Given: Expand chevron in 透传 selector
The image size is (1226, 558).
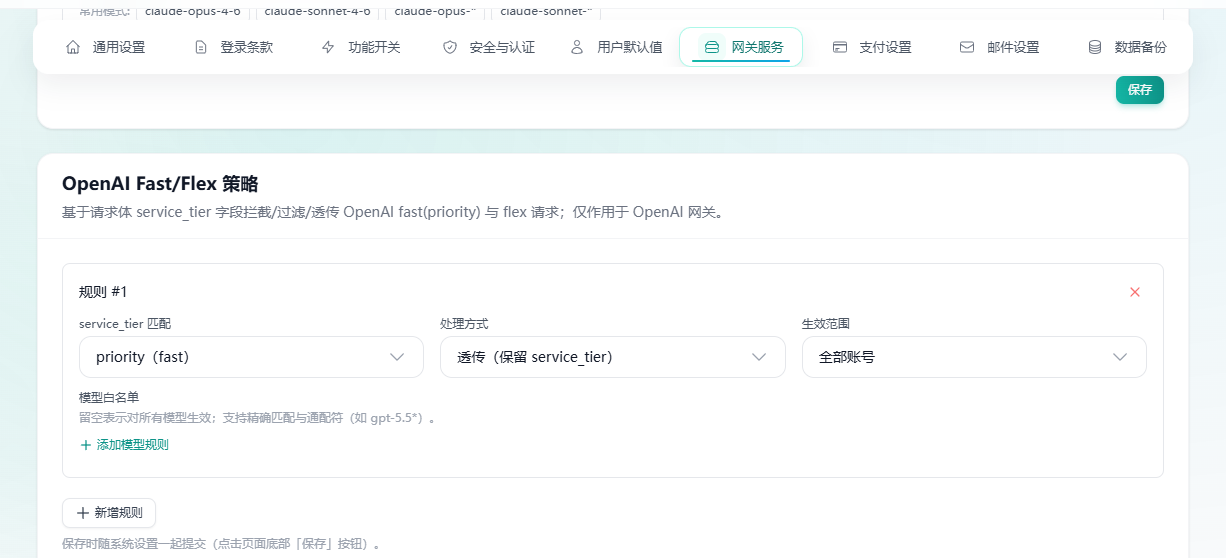Looking at the screenshot, I should pos(759,357).
